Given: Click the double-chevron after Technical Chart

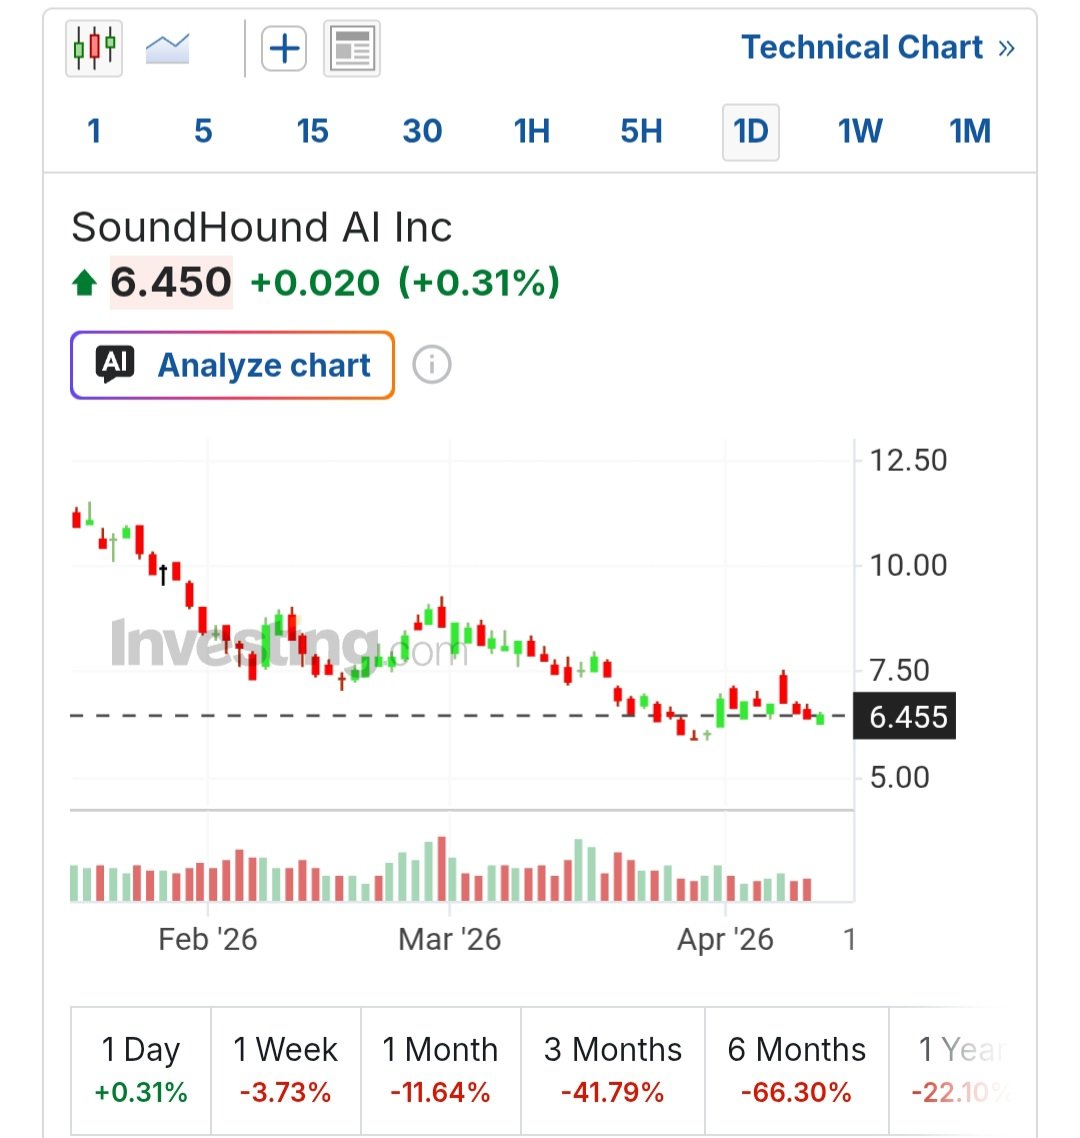Looking at the screenshot, I should [1008, 47].
